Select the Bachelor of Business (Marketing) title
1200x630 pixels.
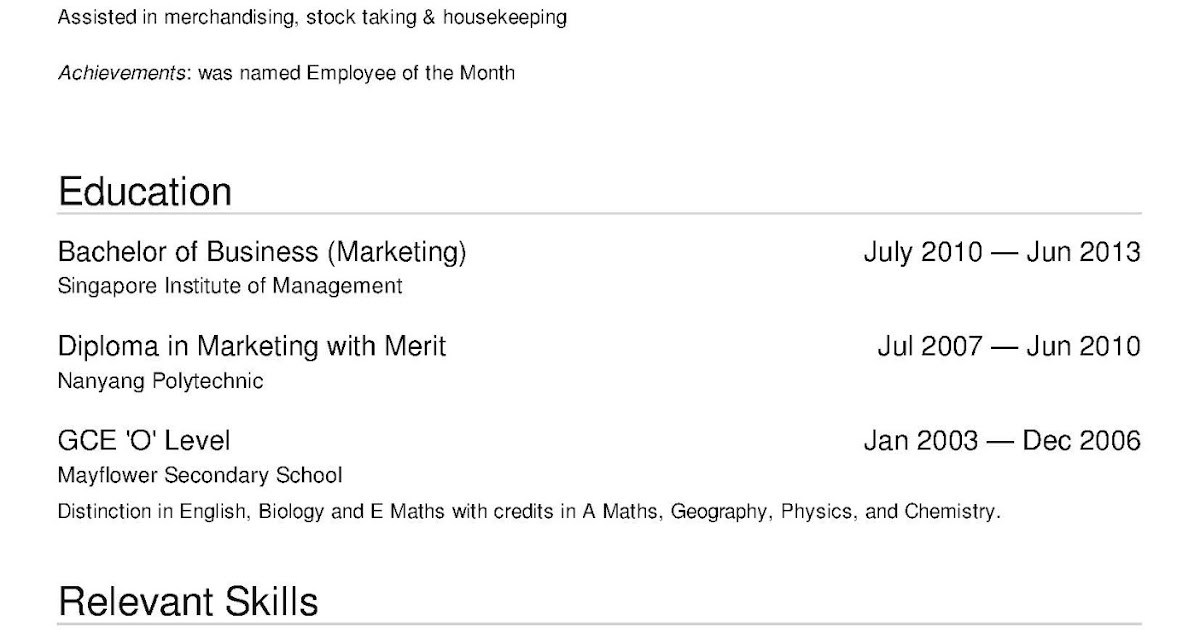tap(262, 252)
